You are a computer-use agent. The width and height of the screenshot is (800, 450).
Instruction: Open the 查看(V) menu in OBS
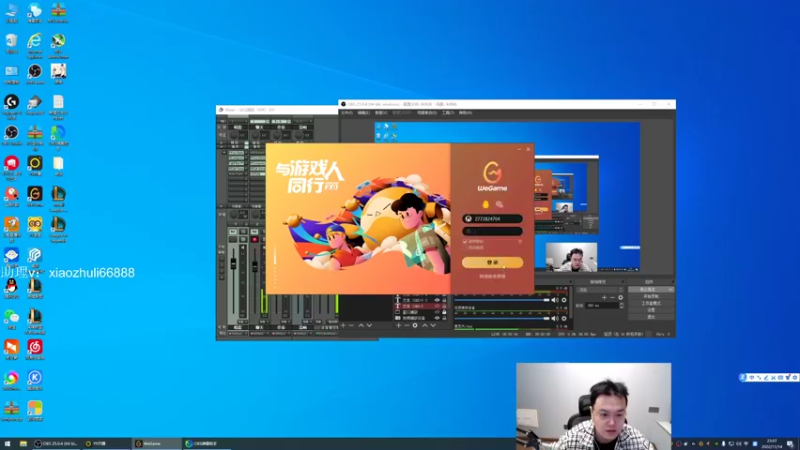pos(381,113)
